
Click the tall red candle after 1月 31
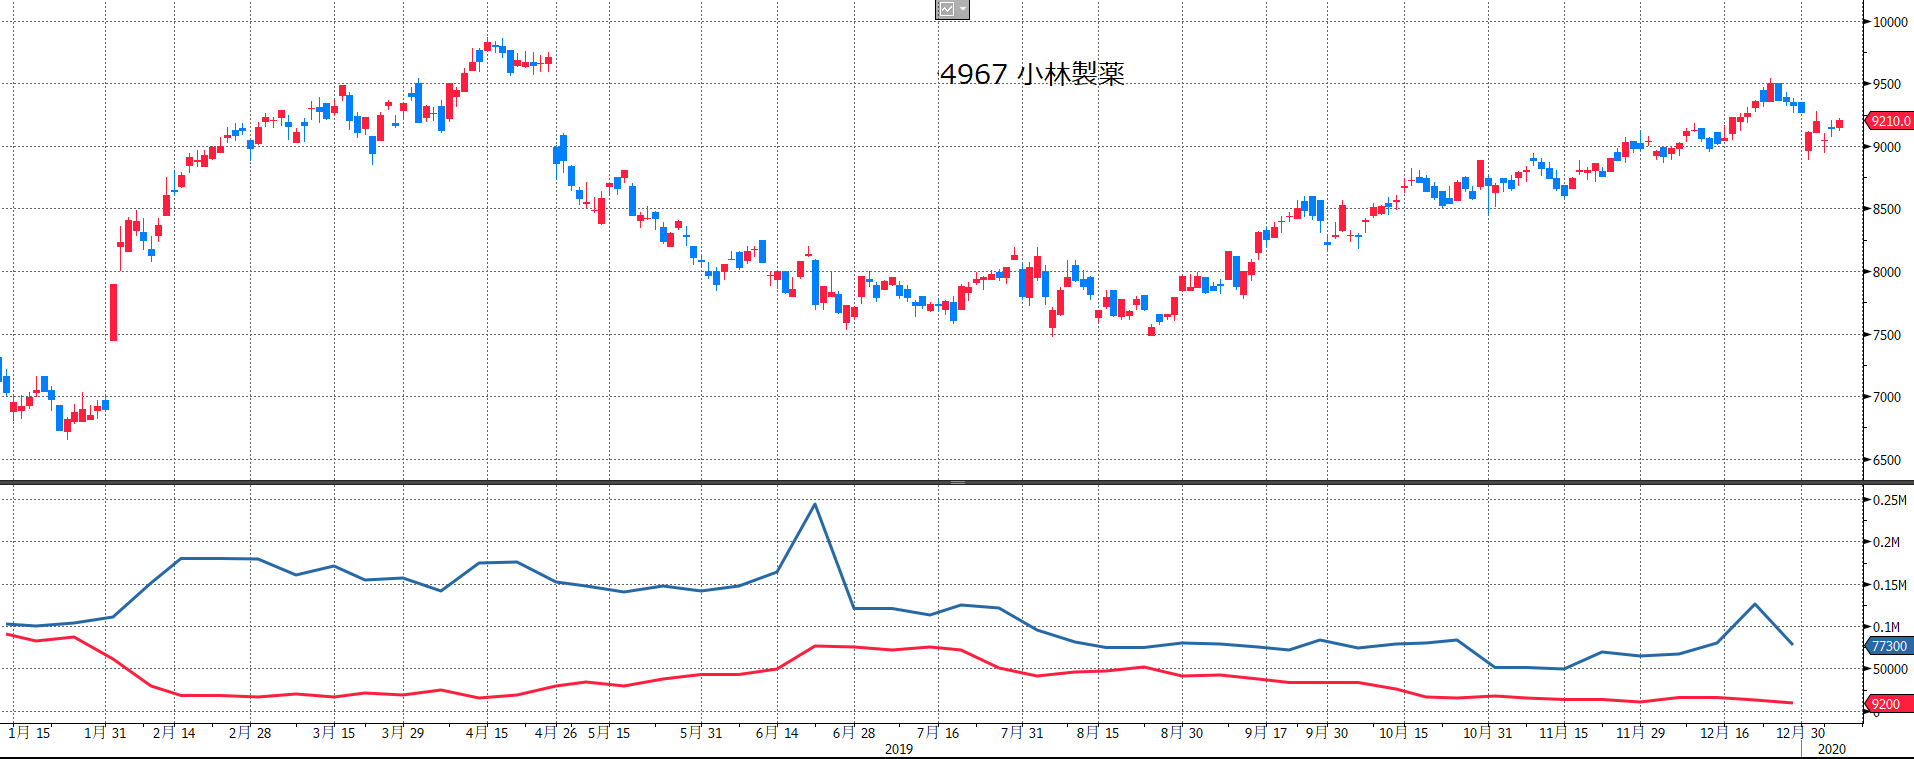tap(113, 312)
